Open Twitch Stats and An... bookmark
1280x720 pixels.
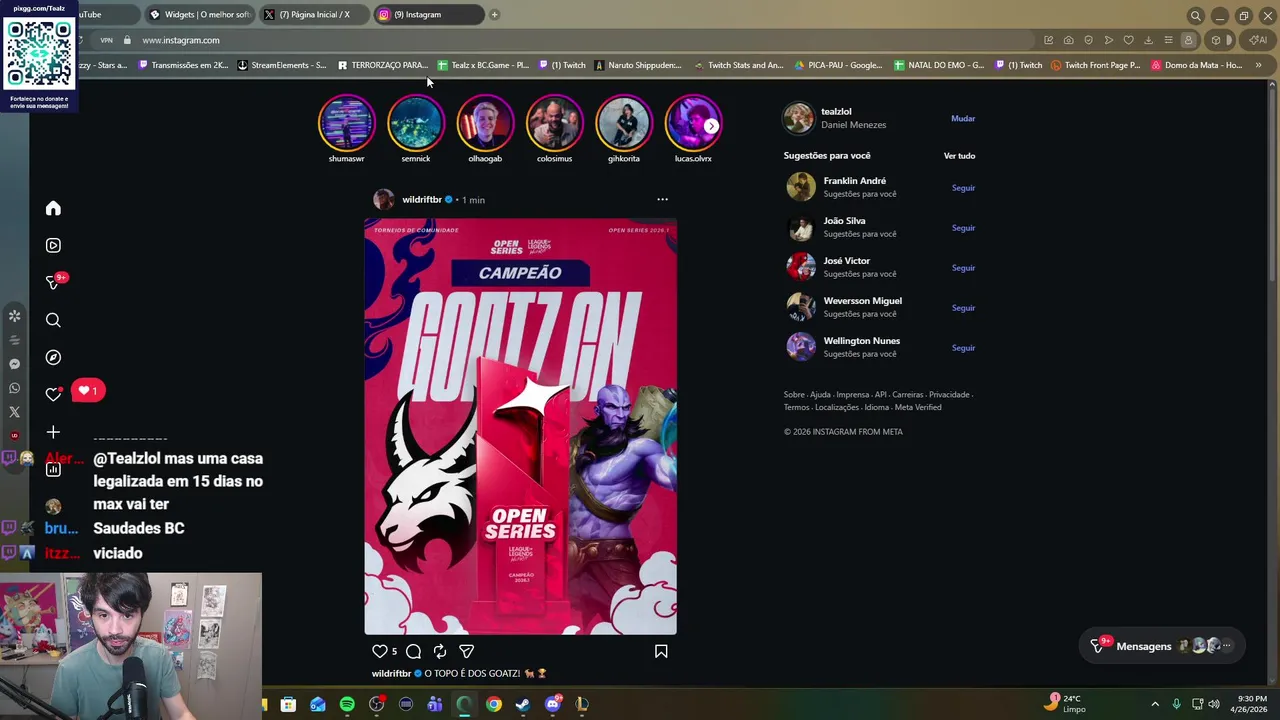[738, 65]
